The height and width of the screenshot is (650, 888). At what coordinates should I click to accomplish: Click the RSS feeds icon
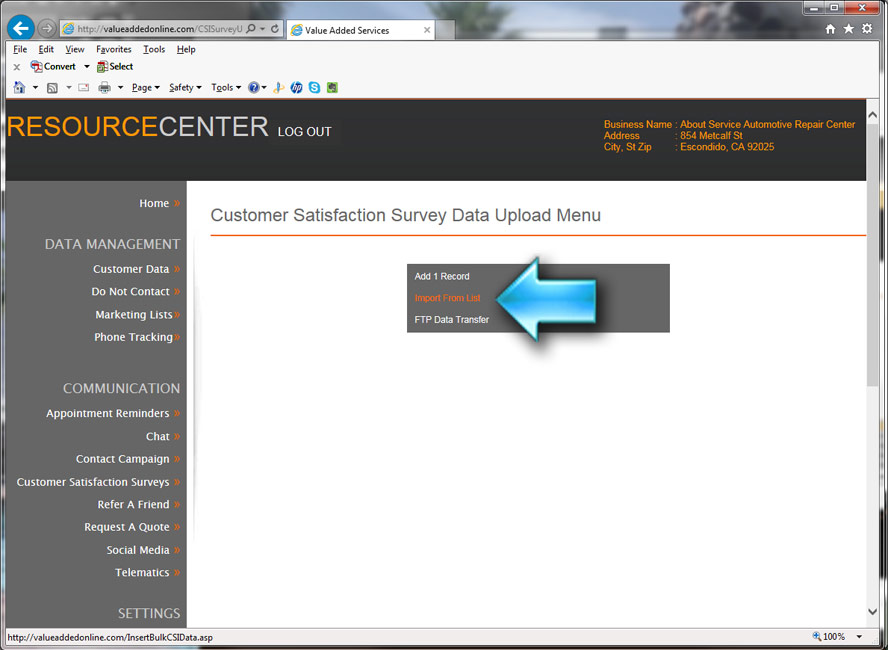[52, 88]
